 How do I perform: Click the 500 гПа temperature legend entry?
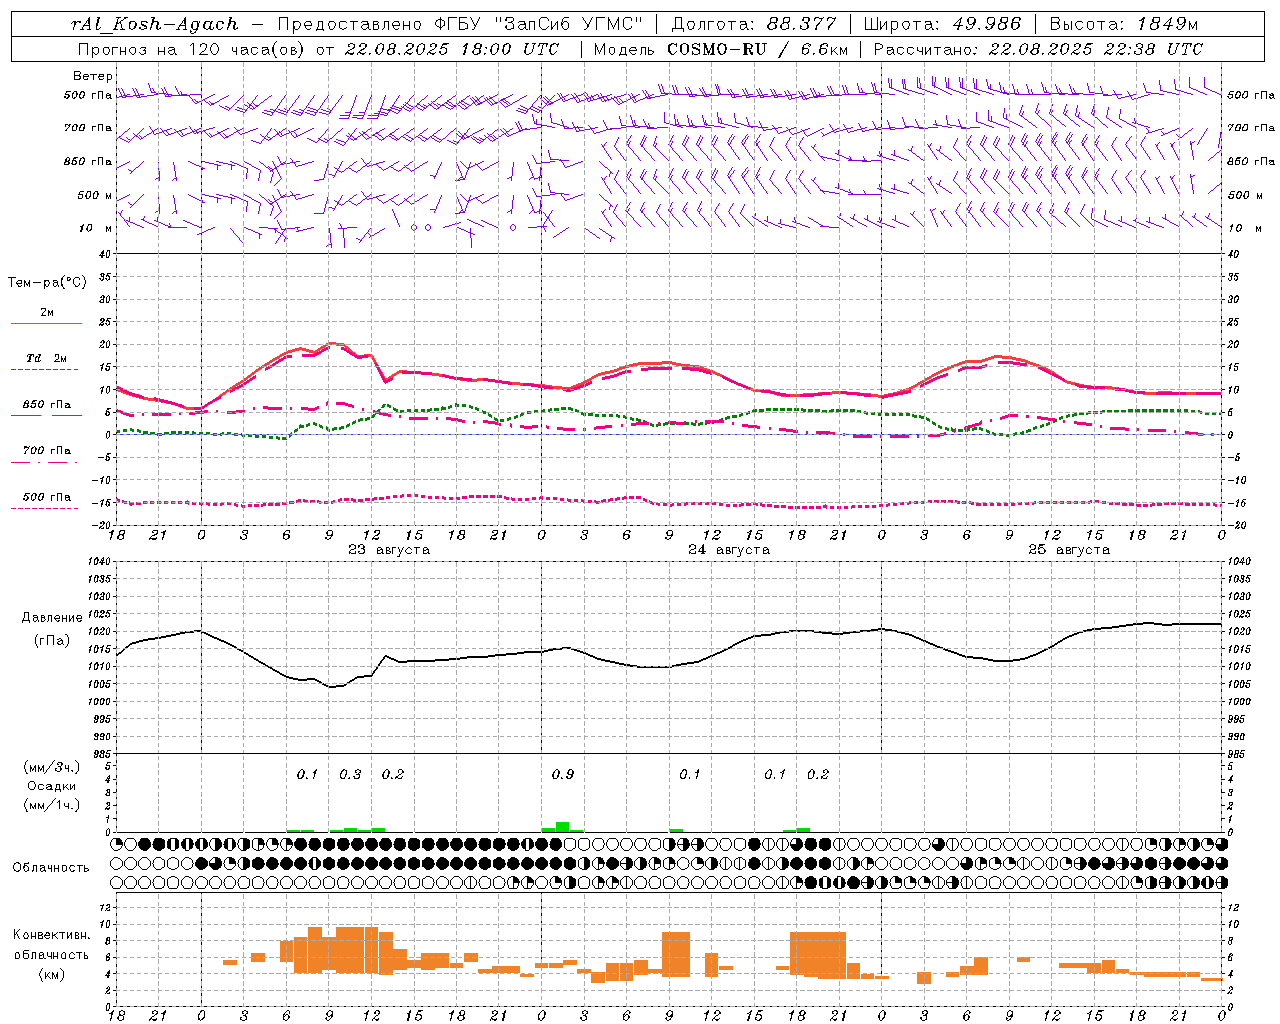(x=47, y=497)
